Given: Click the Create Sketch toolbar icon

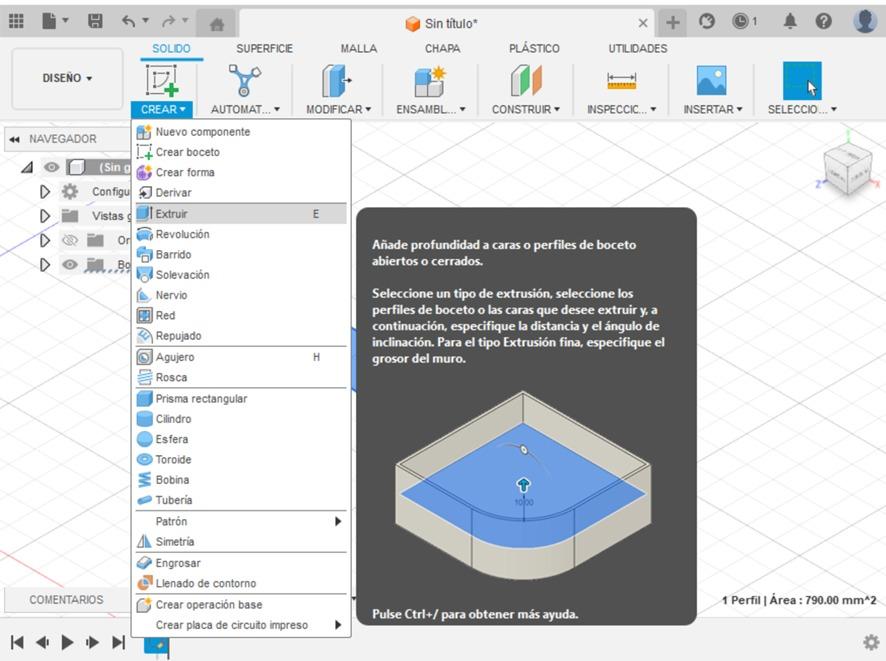Looking at the screenshot, I should (x=162, y=80).
